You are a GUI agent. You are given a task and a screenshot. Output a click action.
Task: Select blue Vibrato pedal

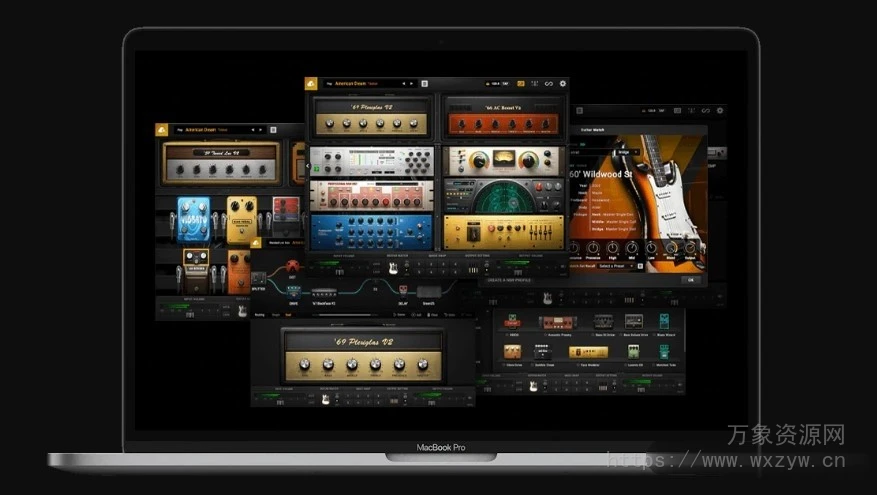point(194,220)
